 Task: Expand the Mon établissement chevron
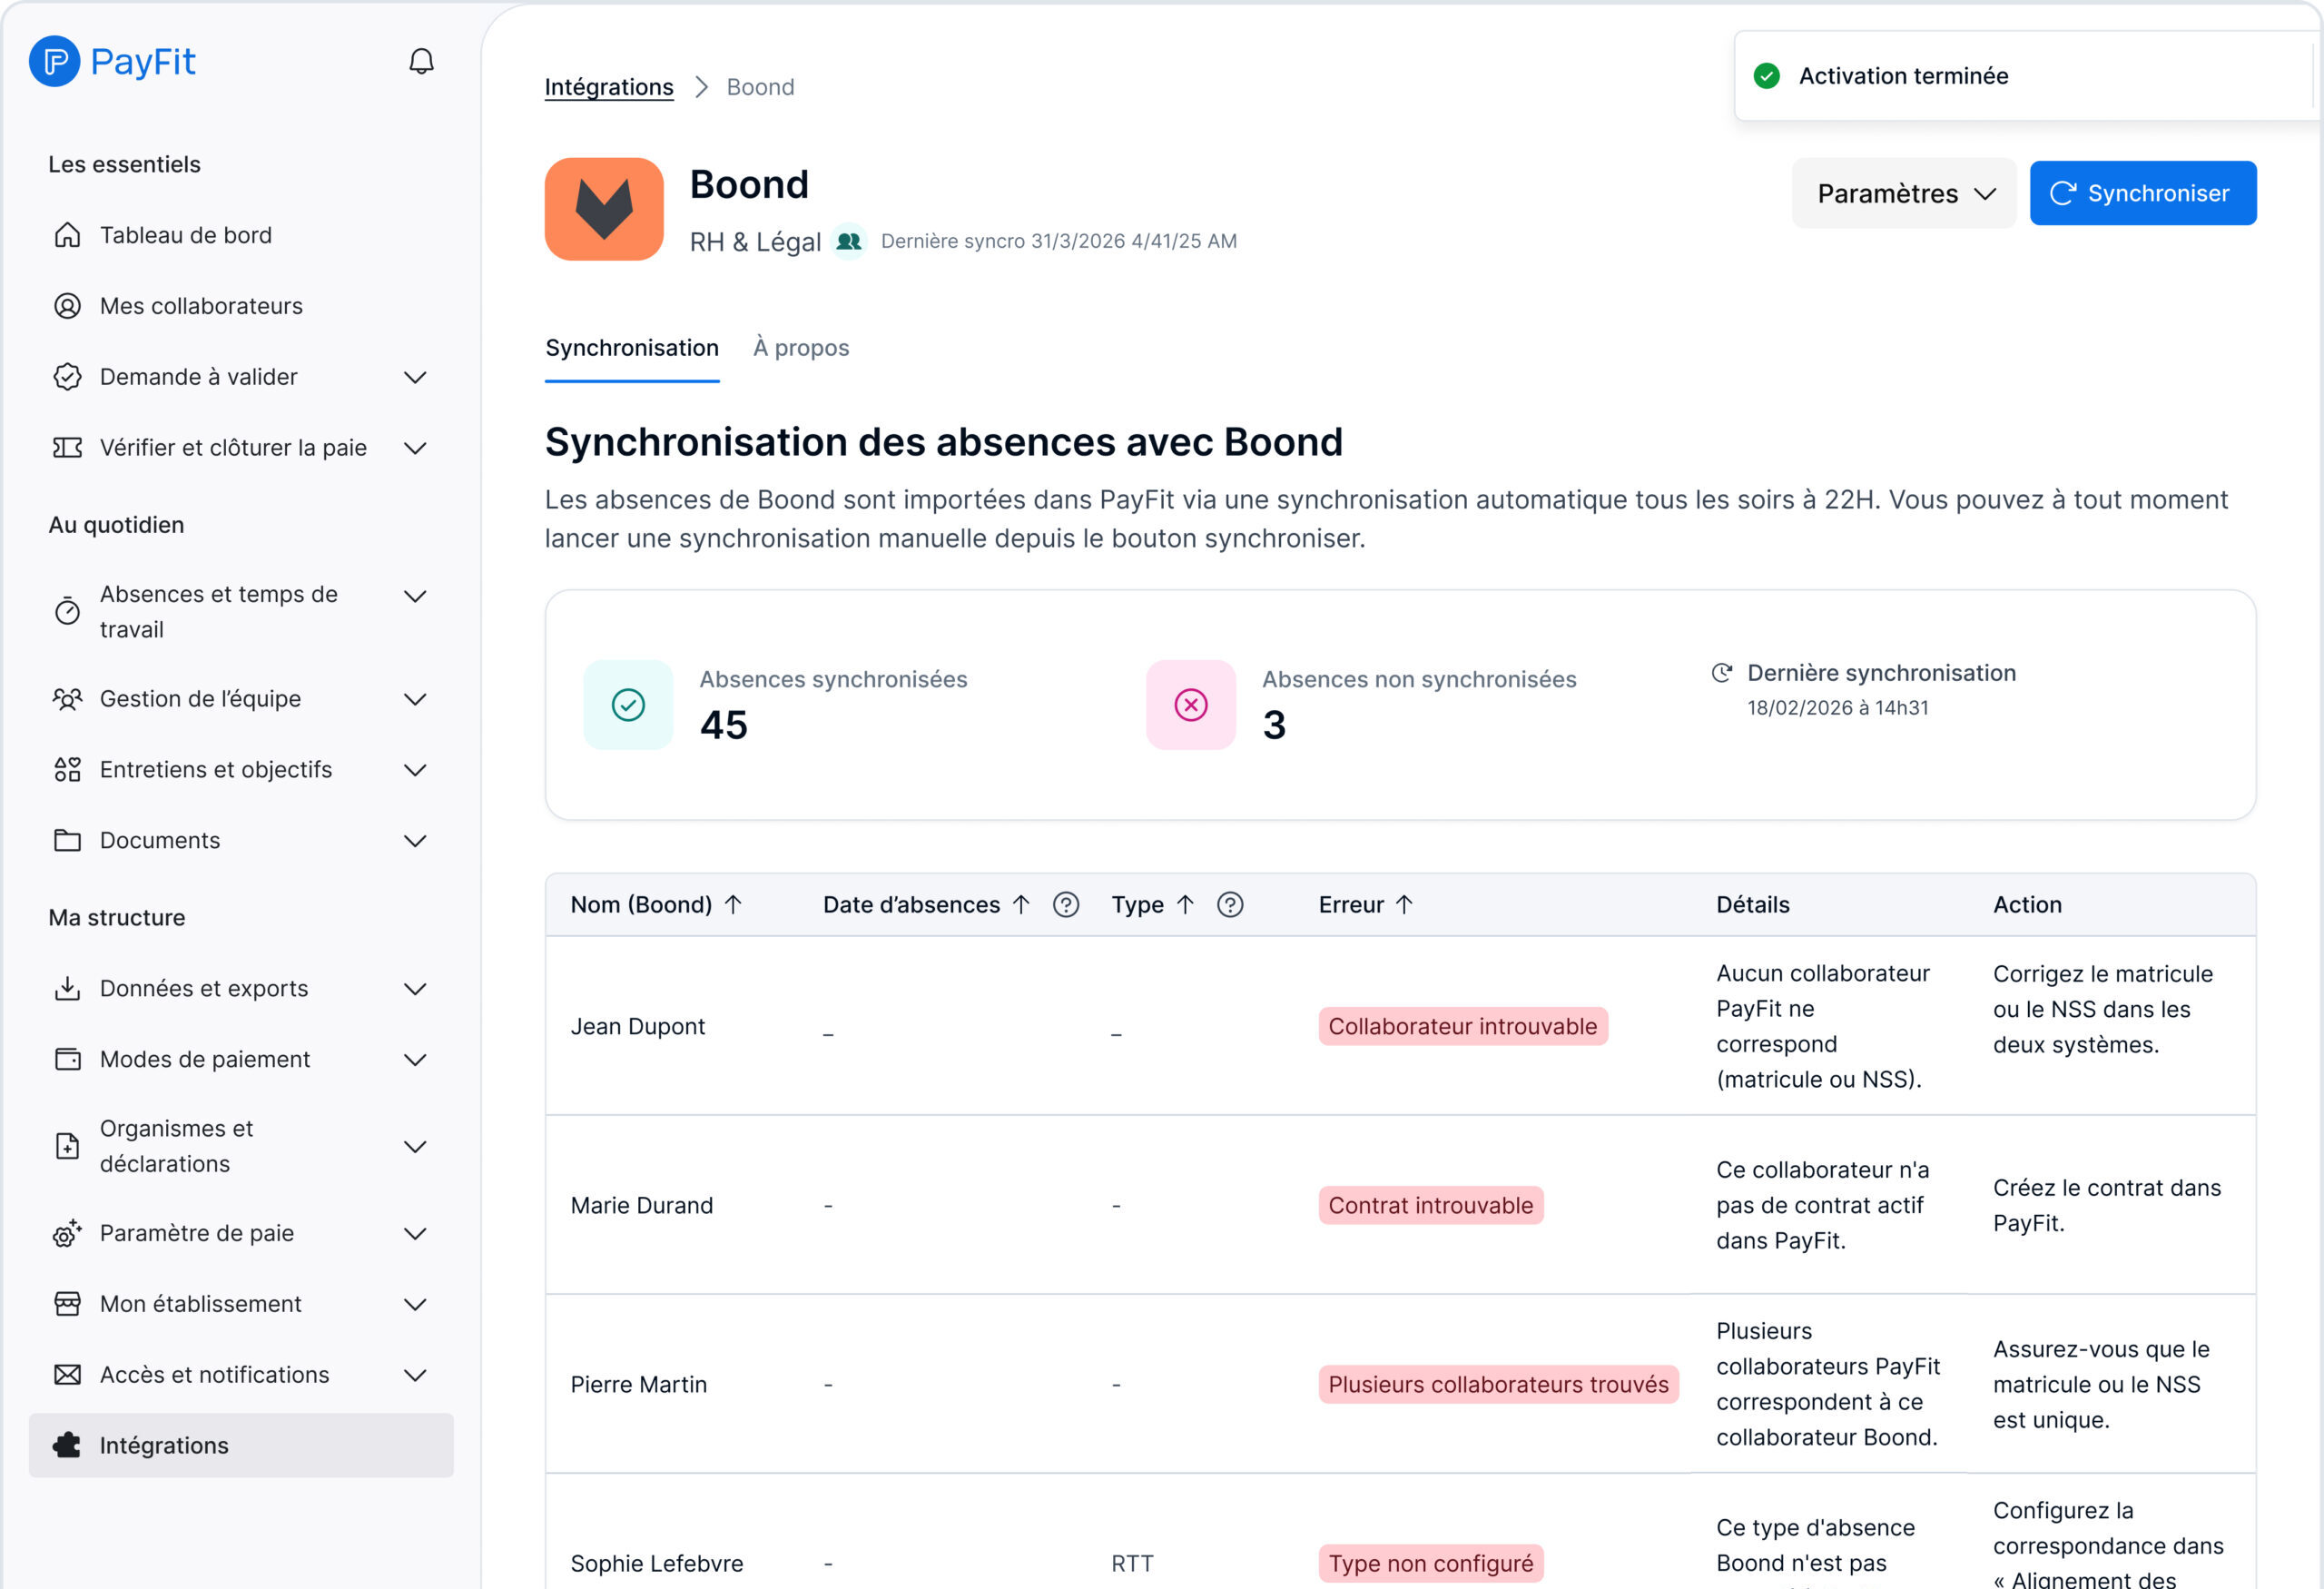pyautogui.click(x=415, y=1304)
